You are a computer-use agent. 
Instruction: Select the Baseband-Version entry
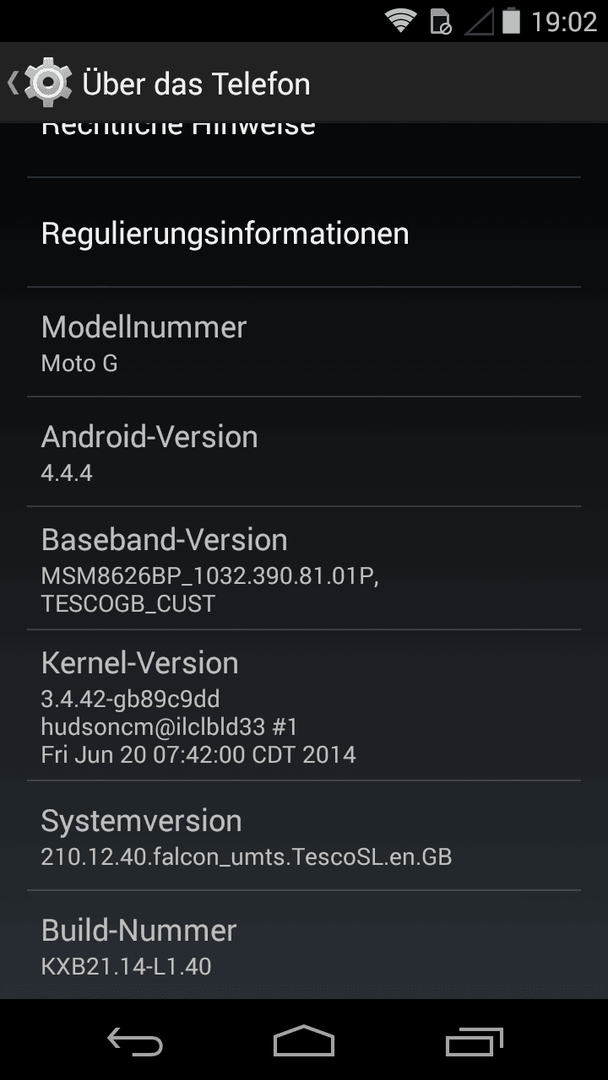pyautogui.click(x=304, y=568)
